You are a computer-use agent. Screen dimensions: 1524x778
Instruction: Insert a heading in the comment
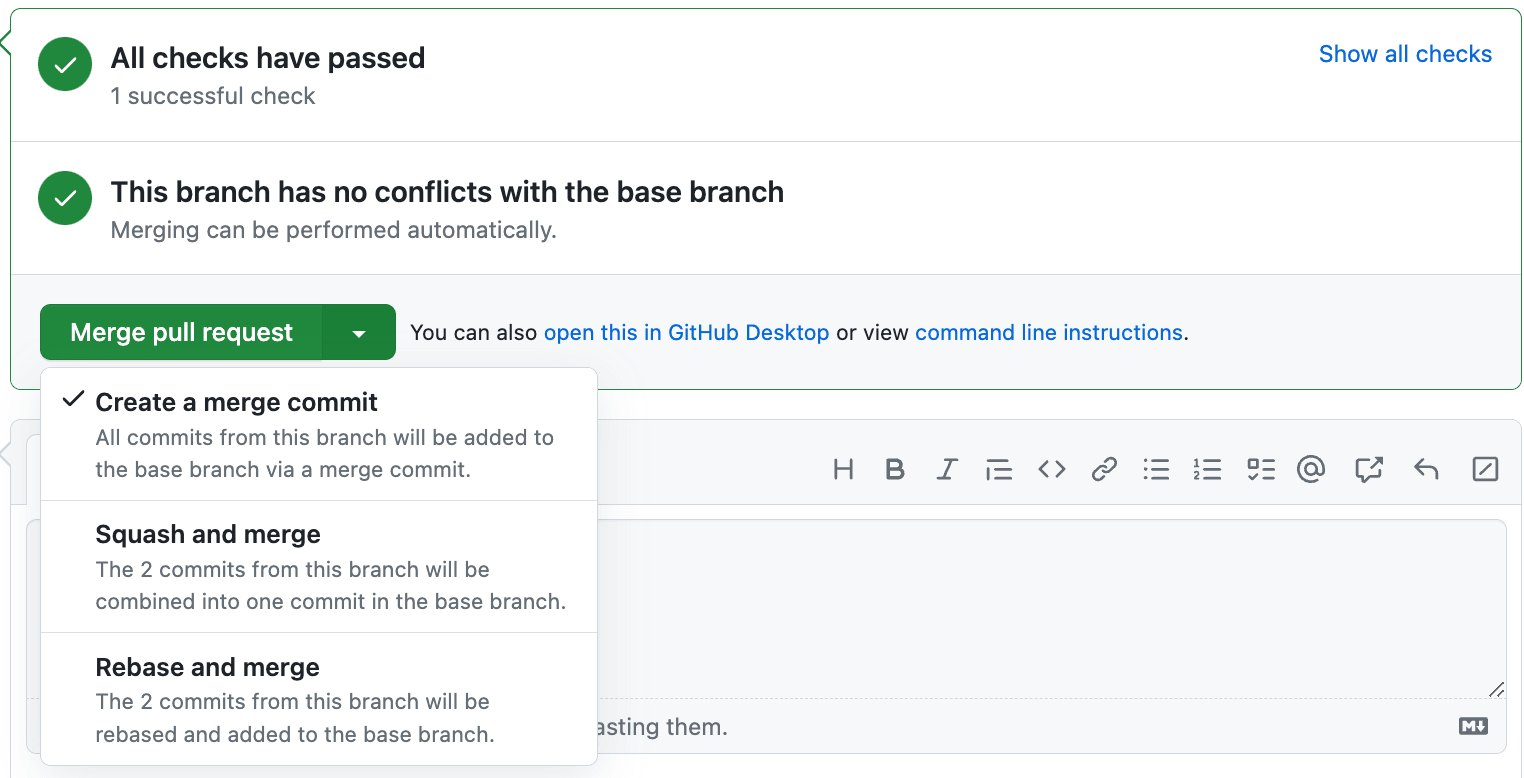(x=843, y=469)
